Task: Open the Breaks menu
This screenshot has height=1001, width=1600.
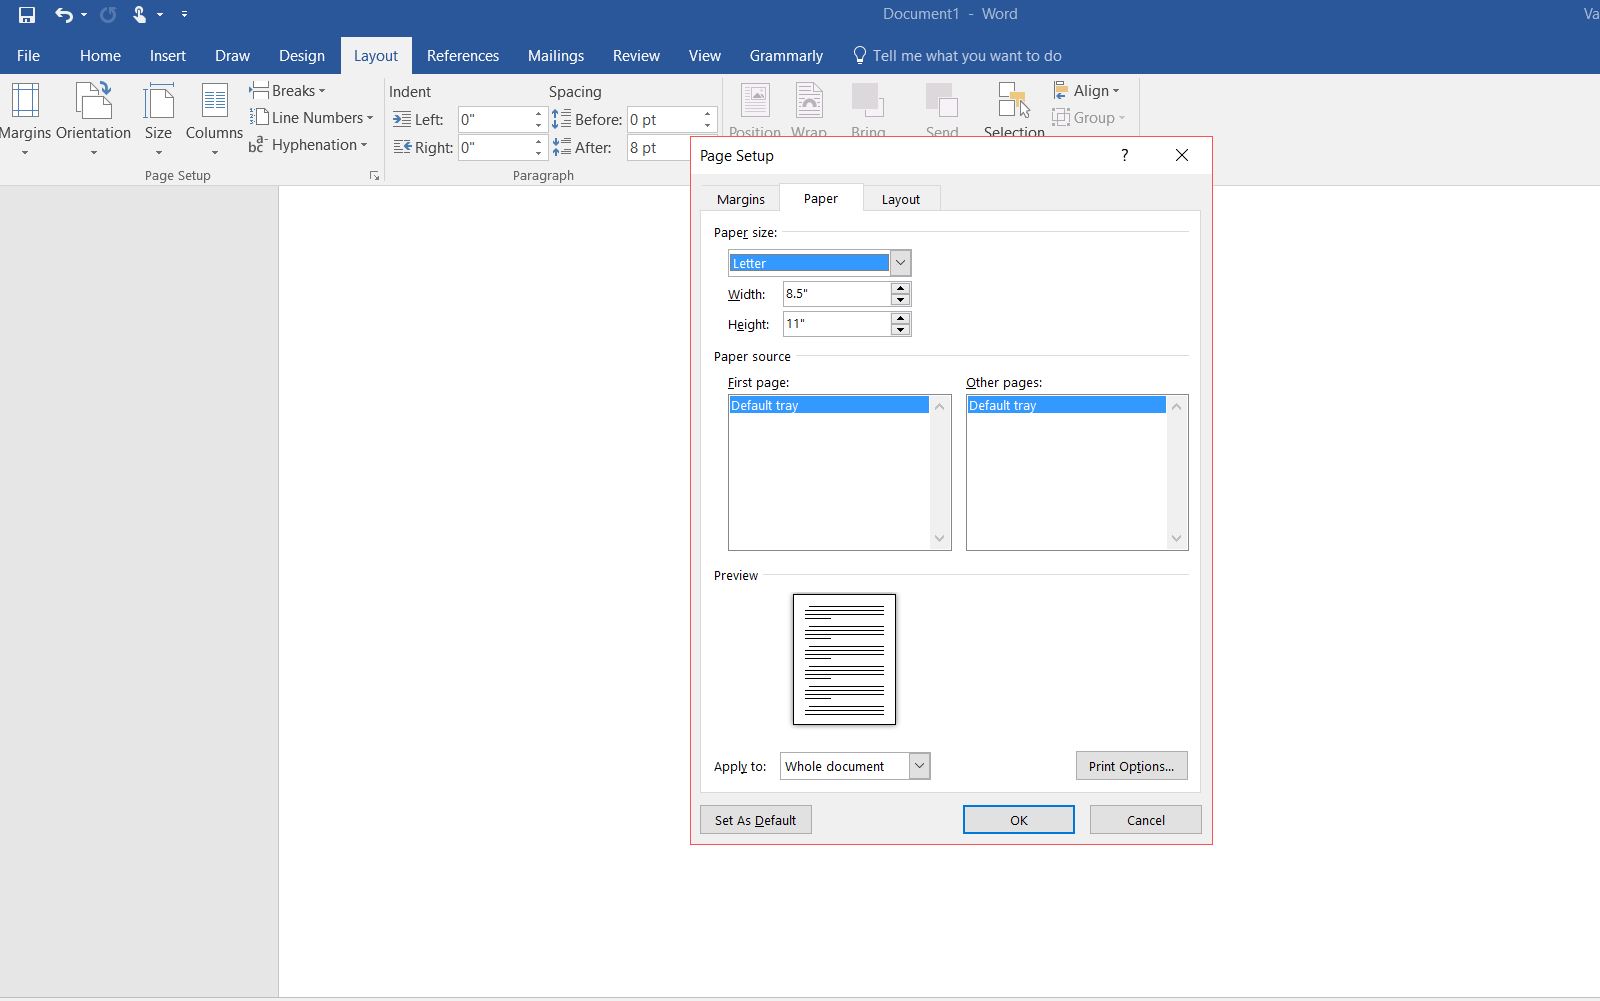Action: click(x=288, y=91)
